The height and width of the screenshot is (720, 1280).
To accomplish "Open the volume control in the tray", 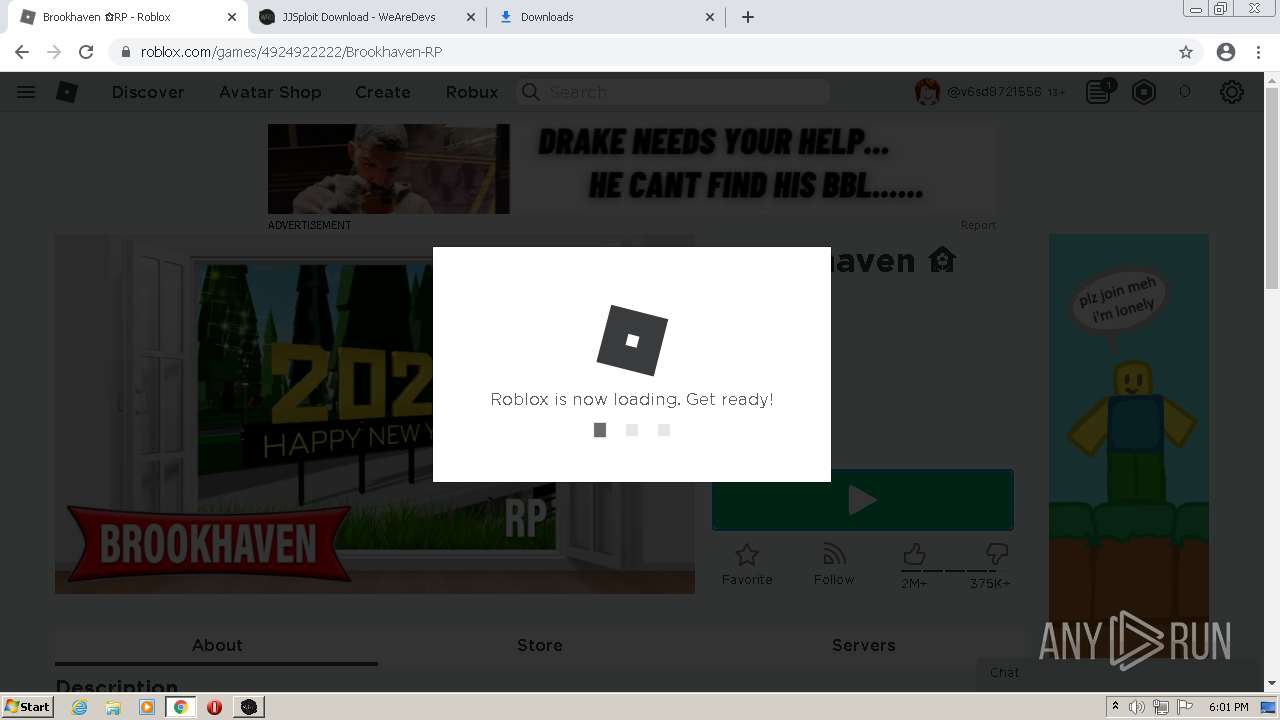I will pos(1137,707).
